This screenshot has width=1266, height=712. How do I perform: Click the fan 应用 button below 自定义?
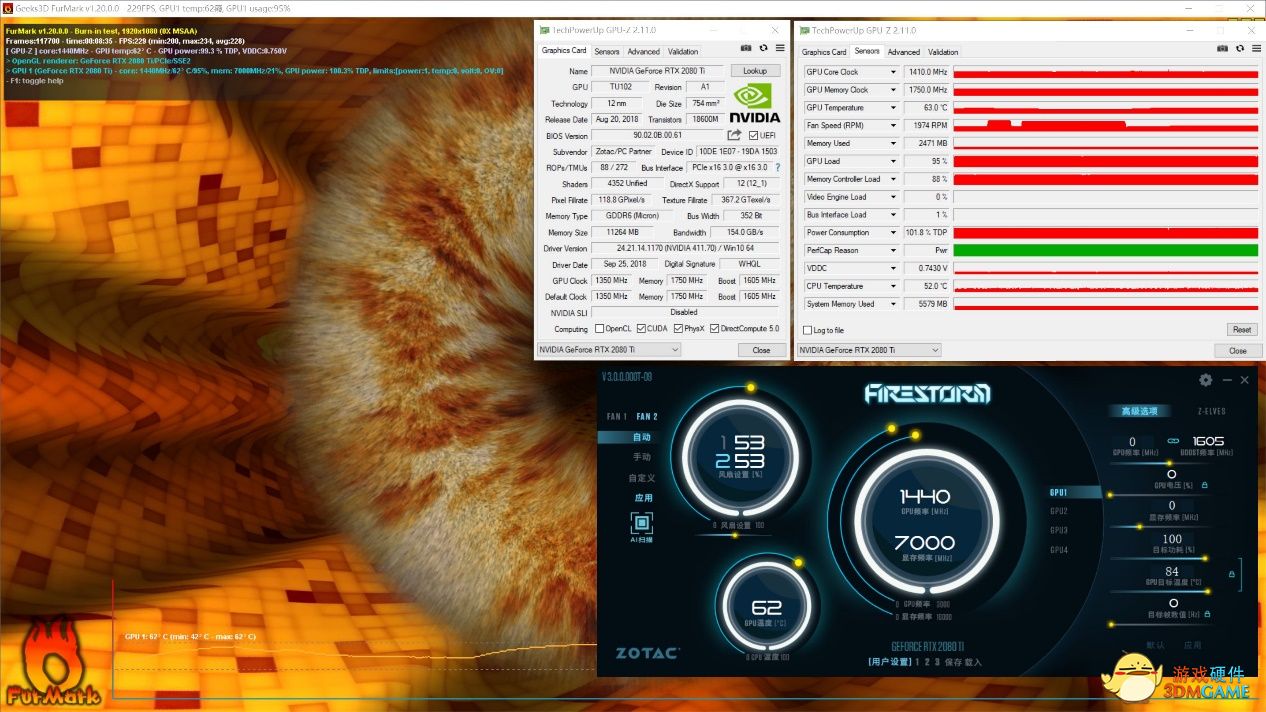[x=643, y=498]
